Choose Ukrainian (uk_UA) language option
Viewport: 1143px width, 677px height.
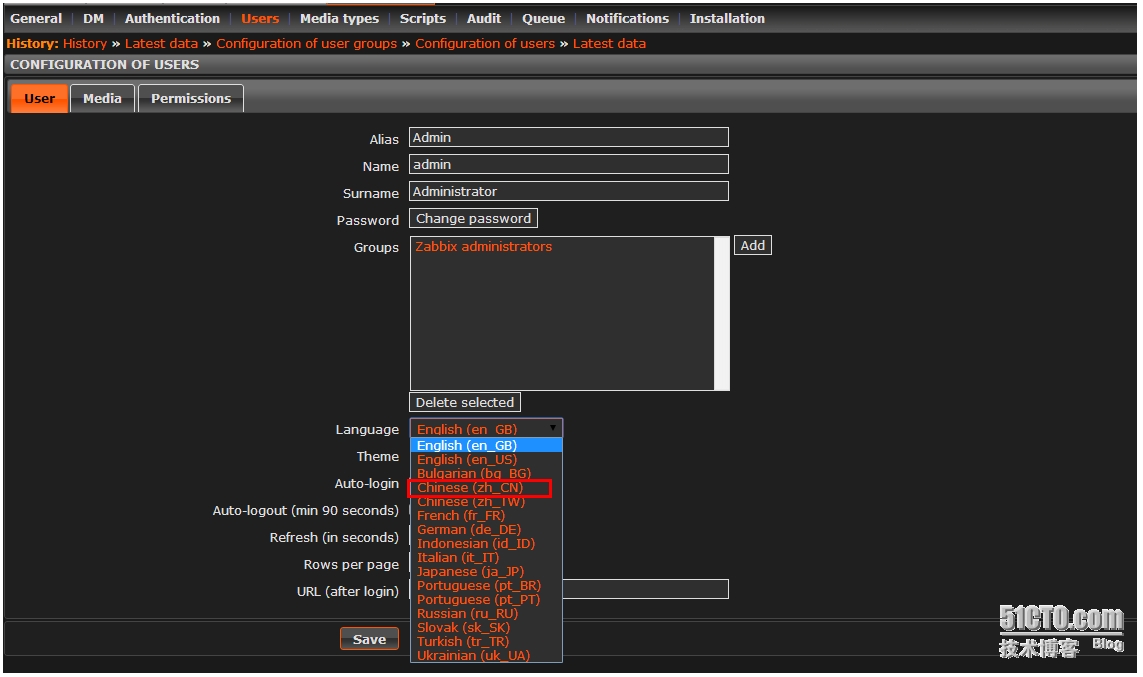point(486,655)
